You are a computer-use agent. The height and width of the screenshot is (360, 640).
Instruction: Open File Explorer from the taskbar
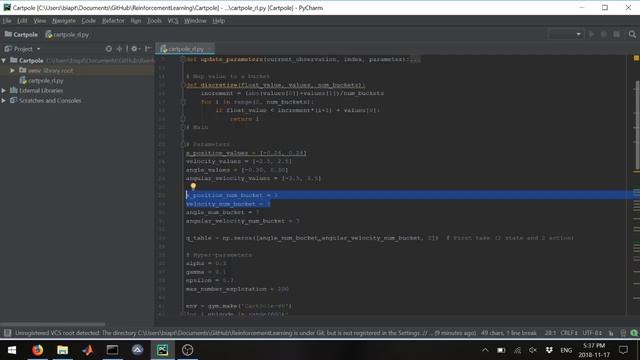(x=62, y=350)
